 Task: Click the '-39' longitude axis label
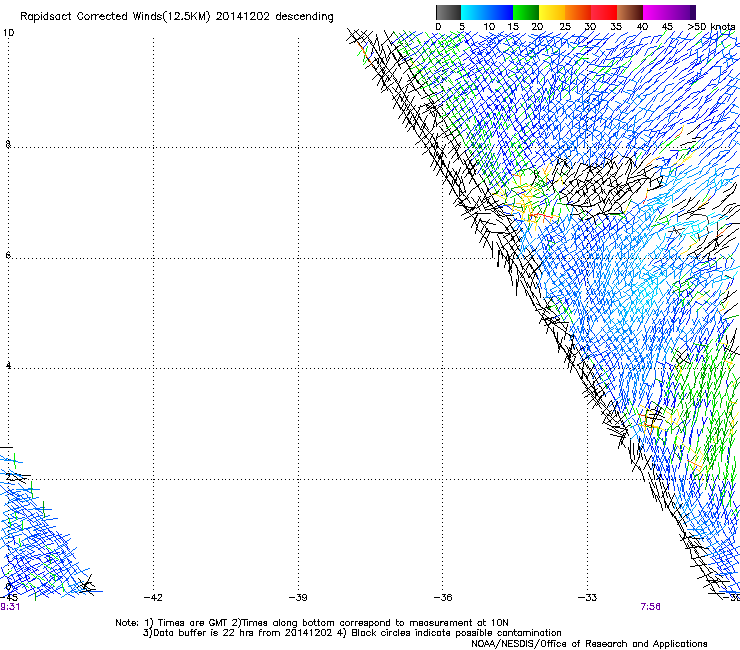(298, 598)
